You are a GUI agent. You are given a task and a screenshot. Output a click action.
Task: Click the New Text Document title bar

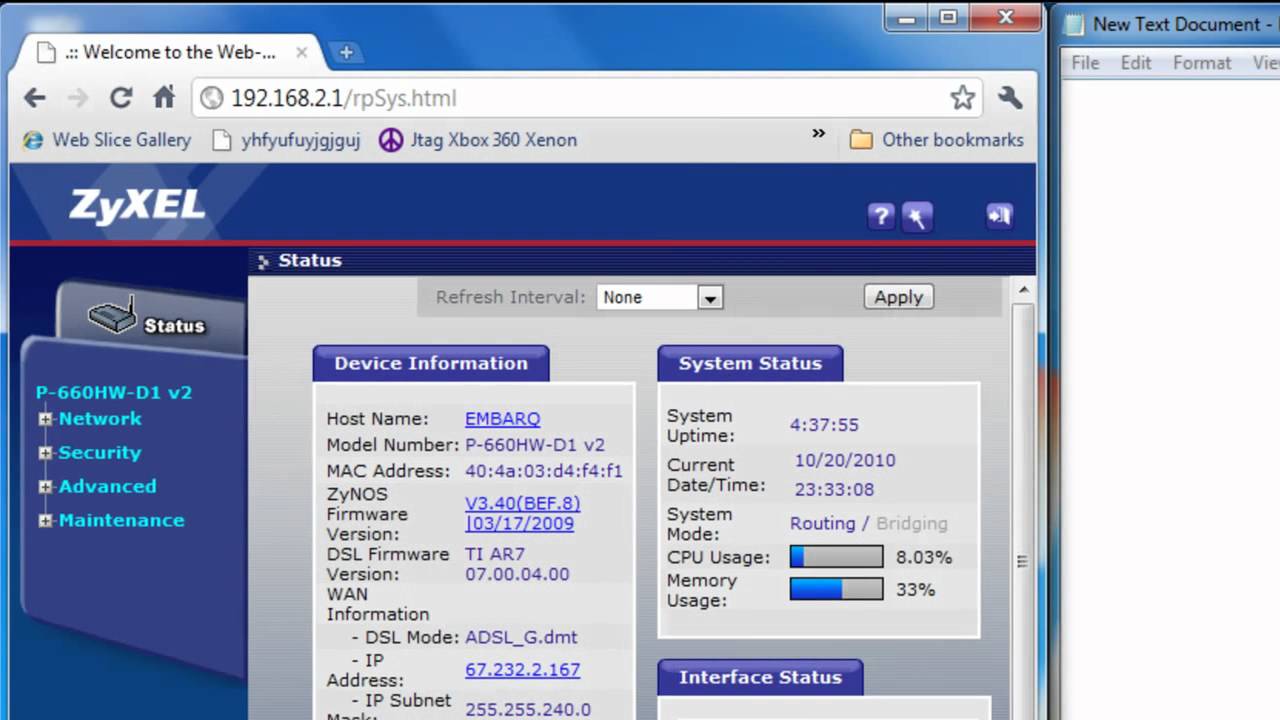[x=1170, y=24]
